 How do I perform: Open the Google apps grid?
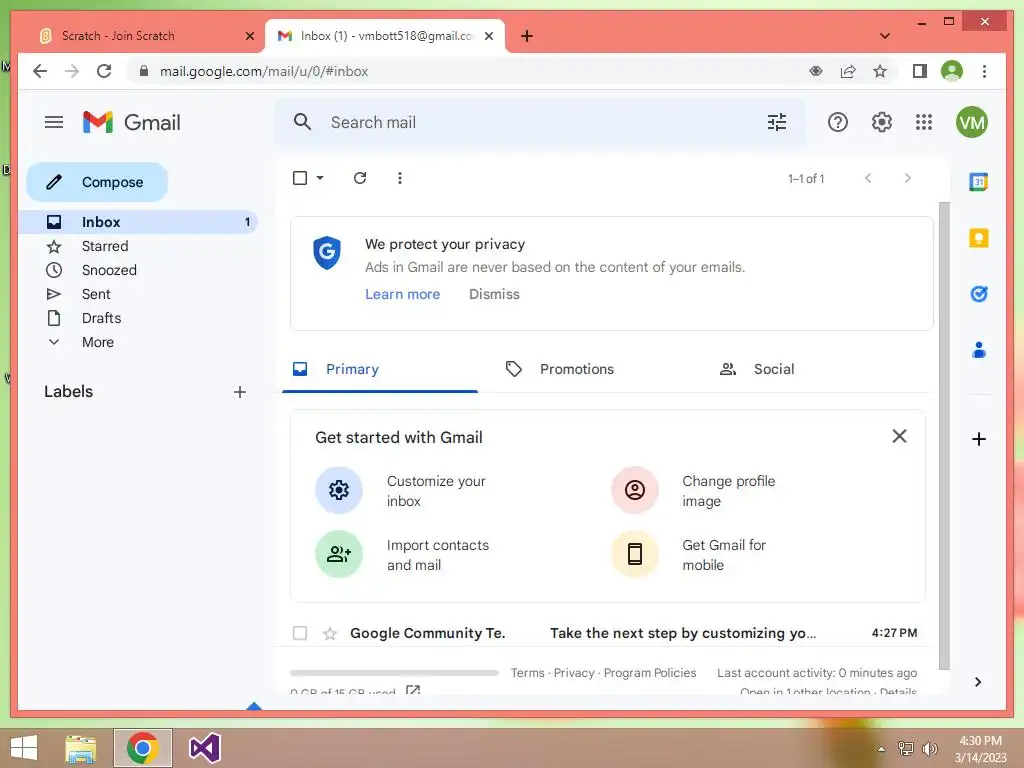point(923,122)
